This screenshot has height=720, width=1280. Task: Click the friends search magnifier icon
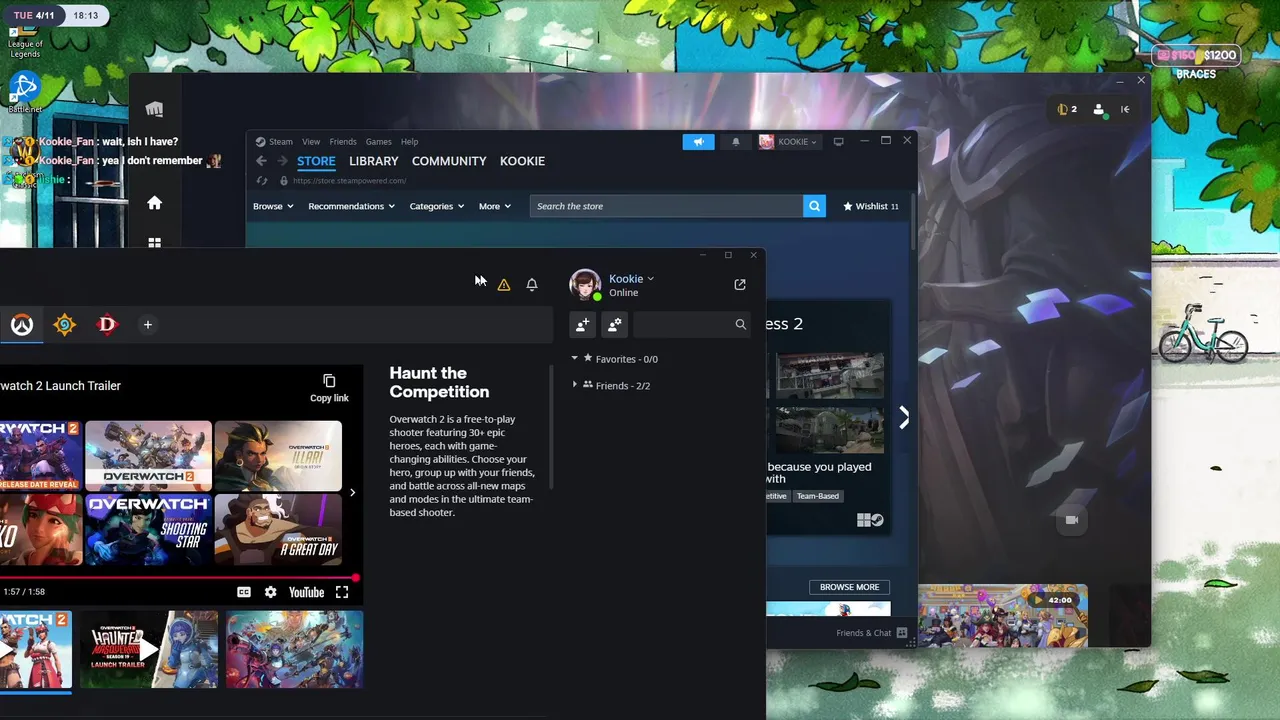(x=741, y=325)
